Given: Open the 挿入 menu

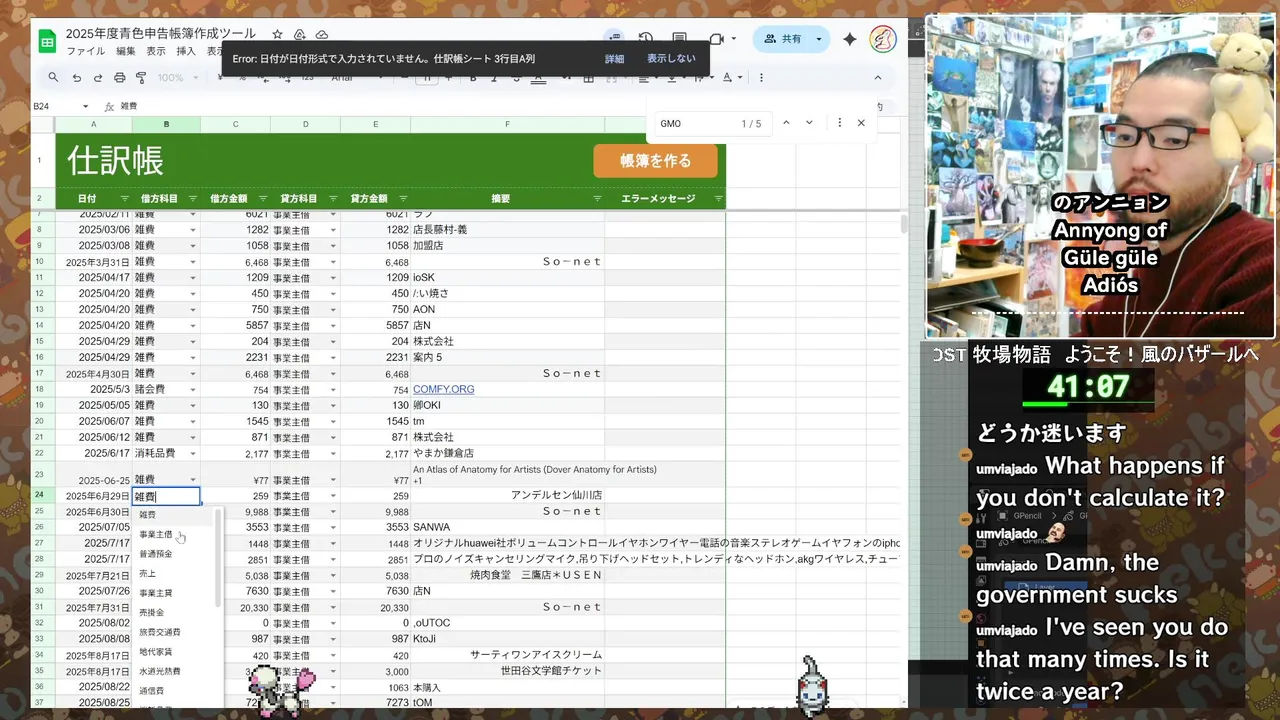Looking at the screenshot, I should point(186,51).
